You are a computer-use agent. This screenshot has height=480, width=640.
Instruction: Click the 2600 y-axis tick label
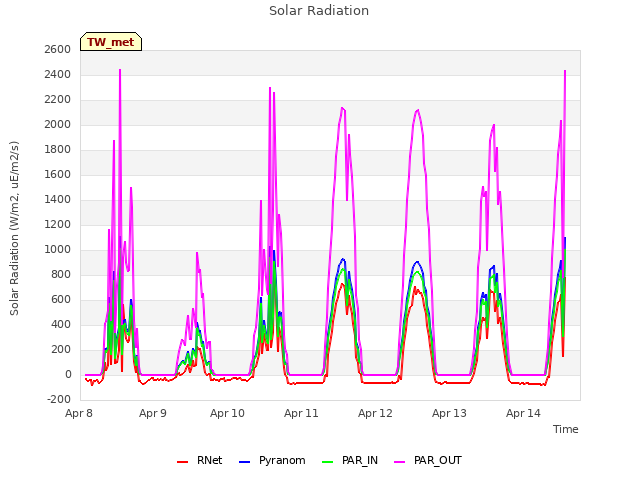click(x=58, y=49)
